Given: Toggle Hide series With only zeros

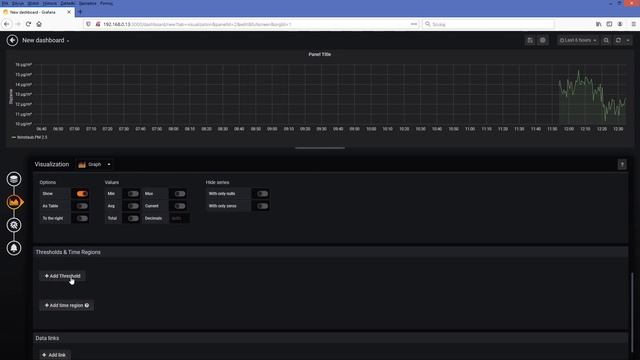Looking at the screenshot, I should [x=262, y=206].
